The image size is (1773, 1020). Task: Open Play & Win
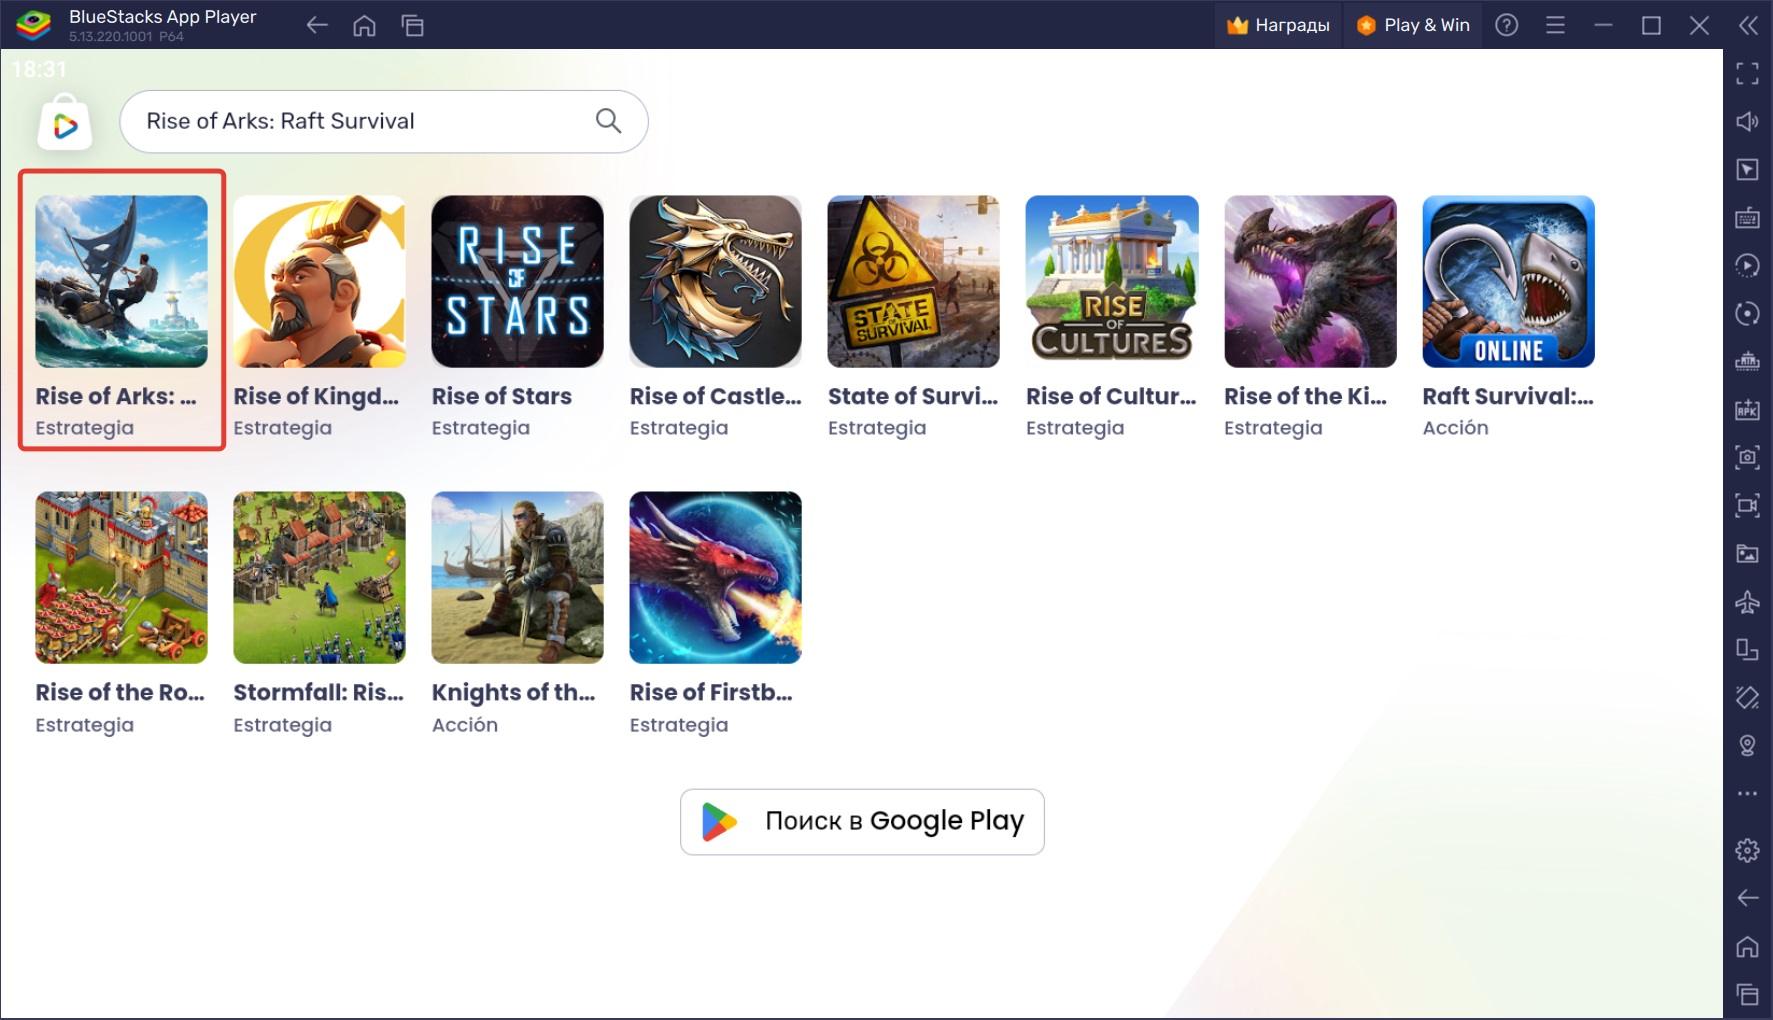[1413, 25]
